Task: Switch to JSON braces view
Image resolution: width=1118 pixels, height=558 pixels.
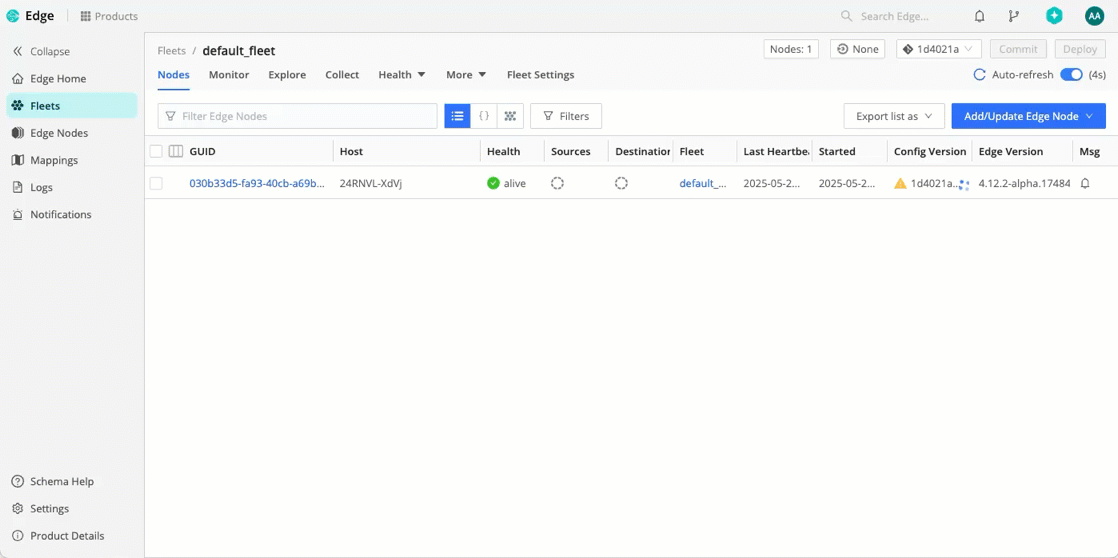Action: (x=484, y=116)
